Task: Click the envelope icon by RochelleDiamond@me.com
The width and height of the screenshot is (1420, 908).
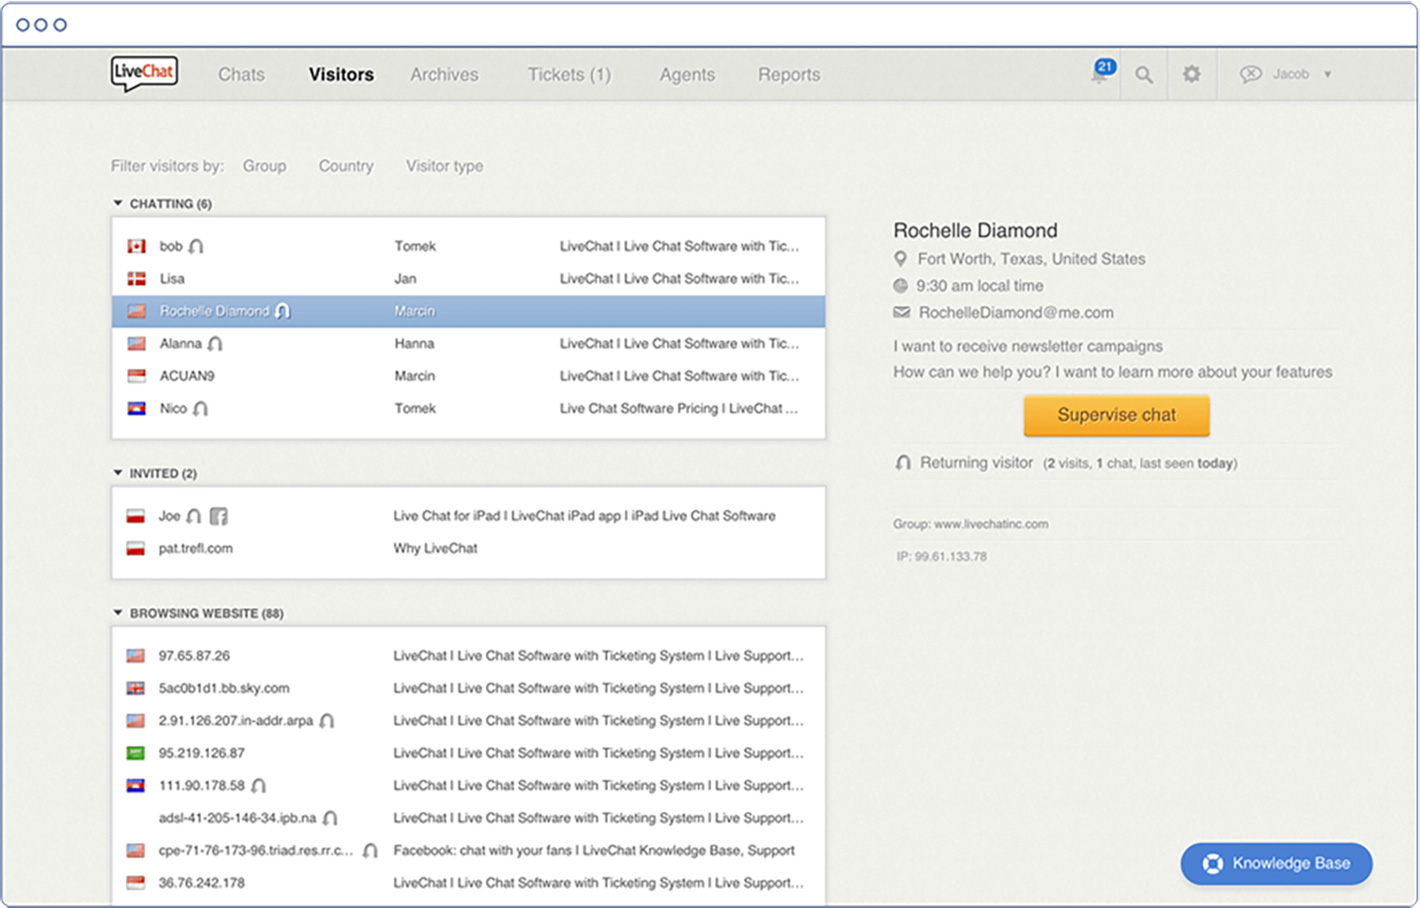Action: click(901, 312)
